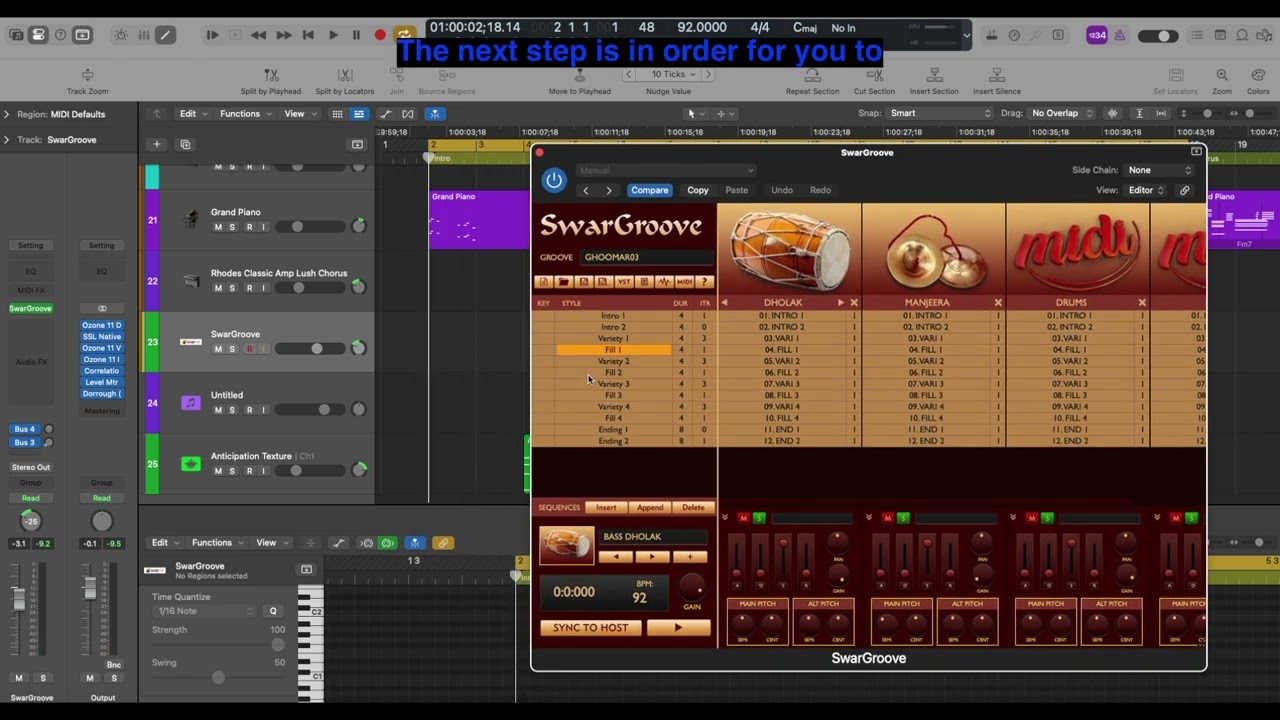
Task: Adjust the piano roll Swing slider
Action: click(x=218, y=678)
